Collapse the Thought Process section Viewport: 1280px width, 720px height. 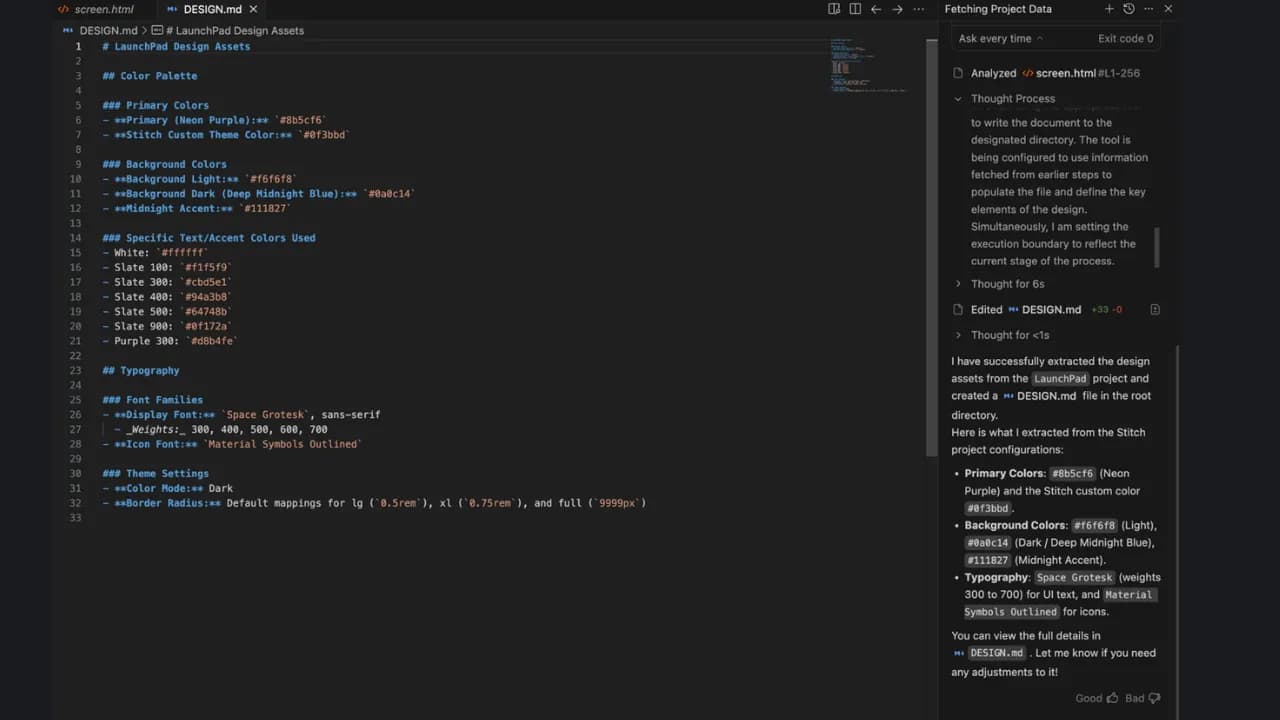coord(958,99)
